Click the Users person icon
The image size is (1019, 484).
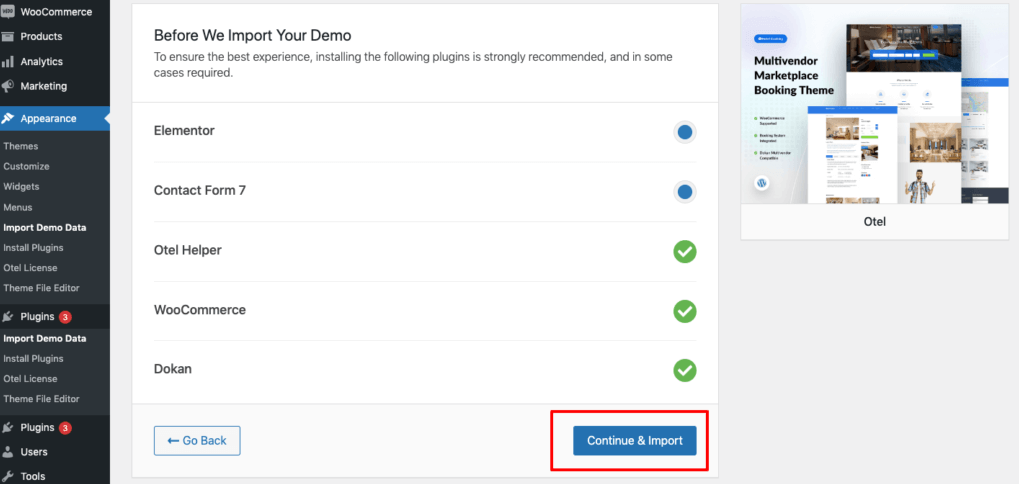coord(8,452)
